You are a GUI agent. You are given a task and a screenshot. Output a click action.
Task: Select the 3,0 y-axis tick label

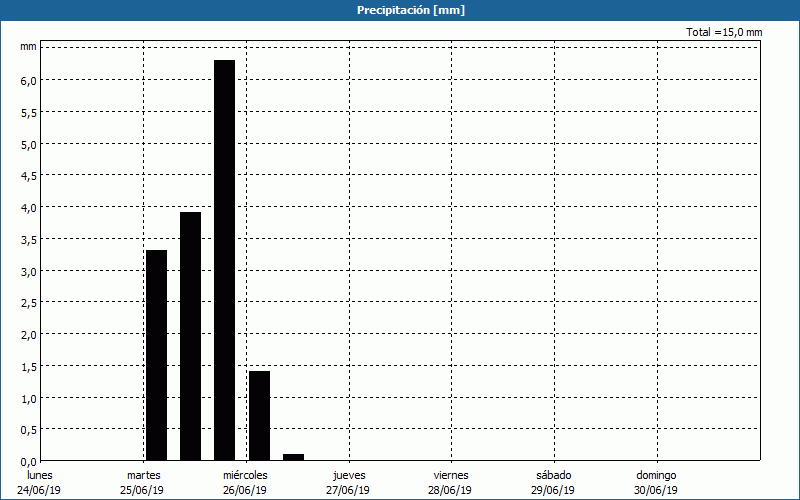point(28,271)
